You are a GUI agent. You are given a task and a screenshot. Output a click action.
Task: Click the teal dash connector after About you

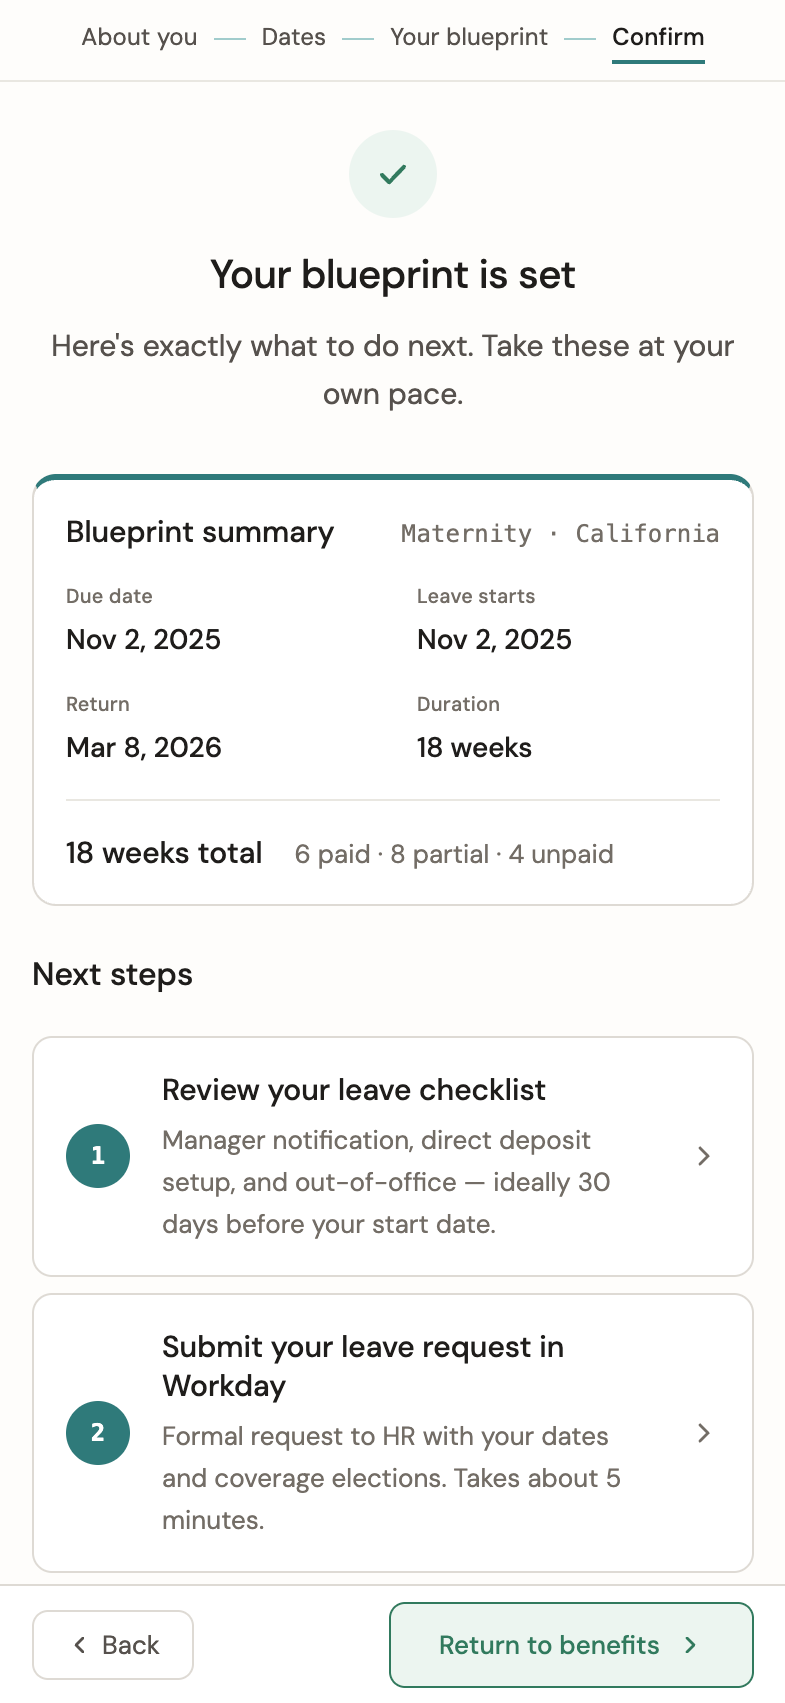[x=229, y=38]
